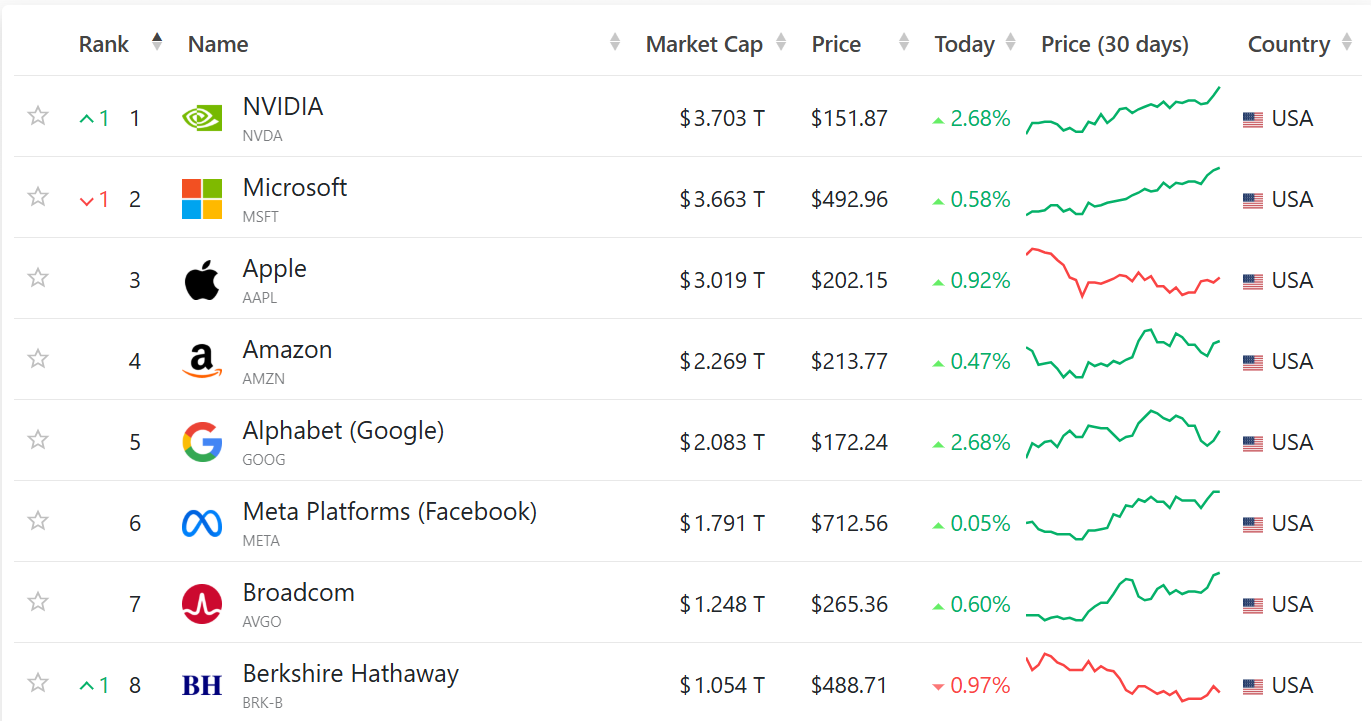Click the Name column header

(218, 44)
